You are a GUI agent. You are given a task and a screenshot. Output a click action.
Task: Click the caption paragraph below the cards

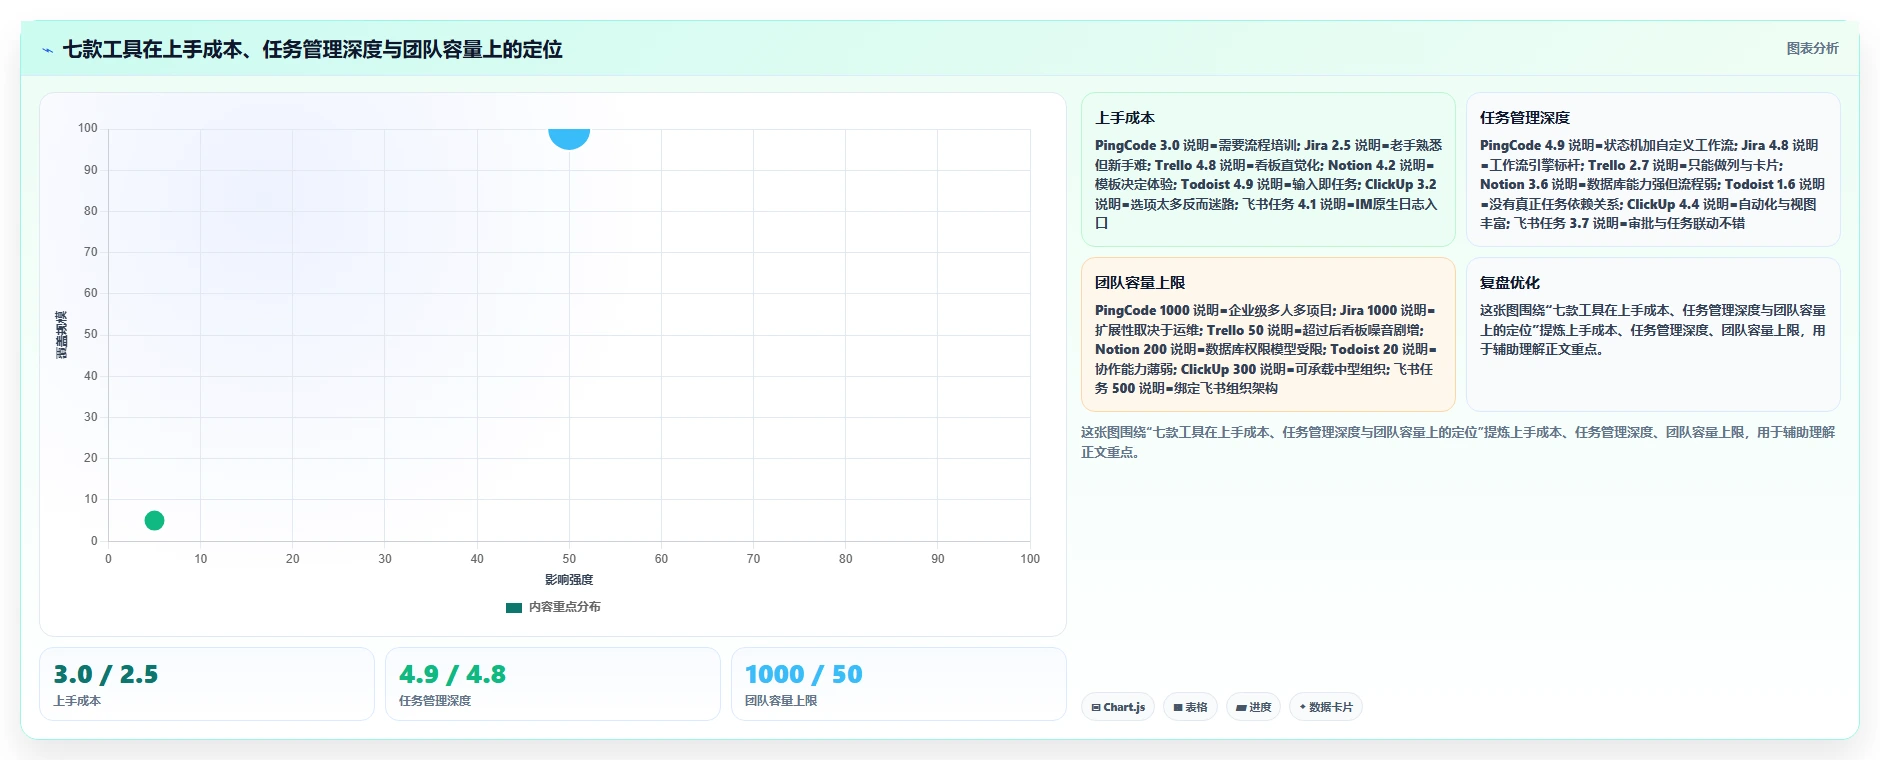tap(1458, 442)
